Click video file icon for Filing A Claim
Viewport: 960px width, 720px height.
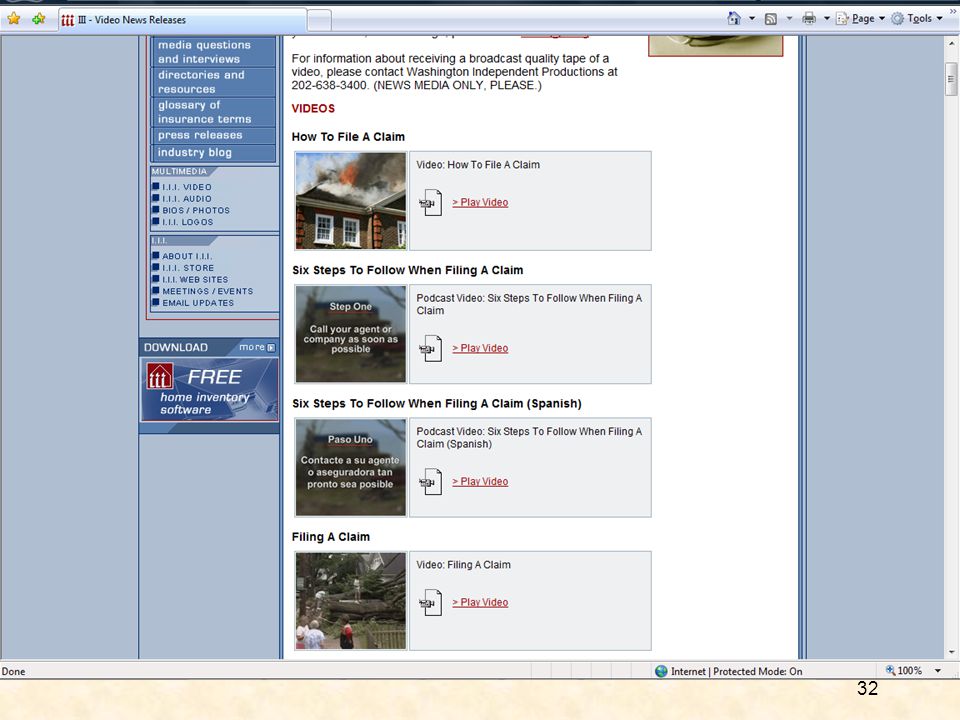[430, 602]
